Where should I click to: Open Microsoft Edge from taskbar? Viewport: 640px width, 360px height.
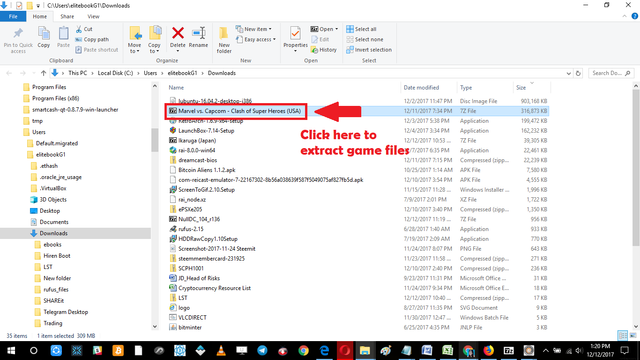324,351
